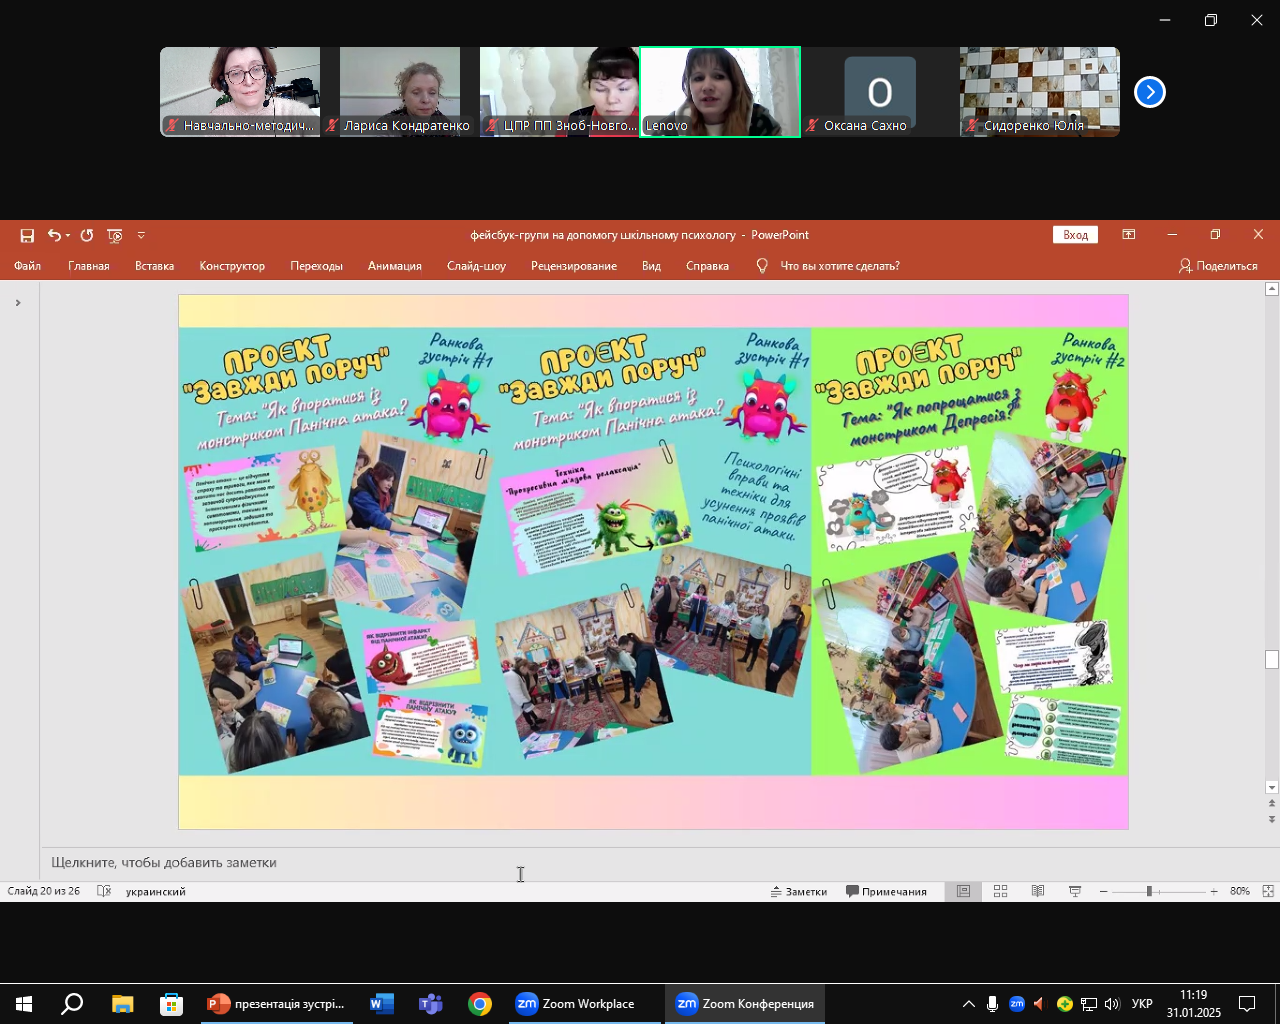Go to next slide via double-arrow below scrollbar

coord(1272,820)
